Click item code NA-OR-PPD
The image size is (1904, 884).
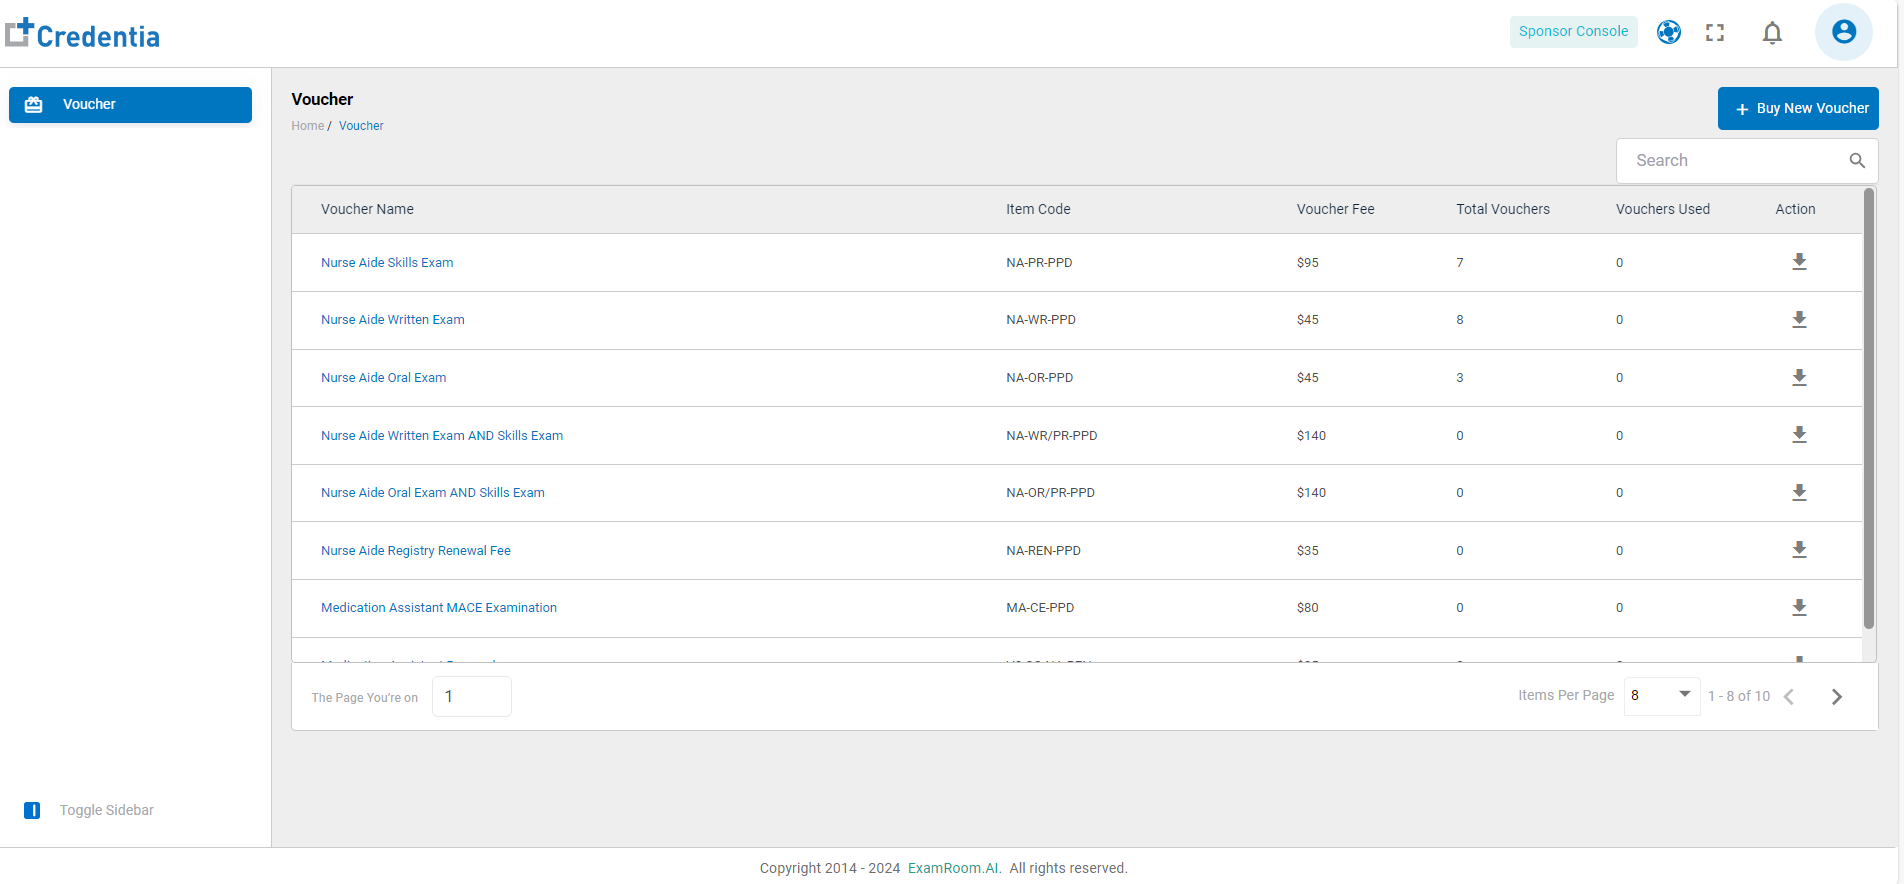point(1040,378)
